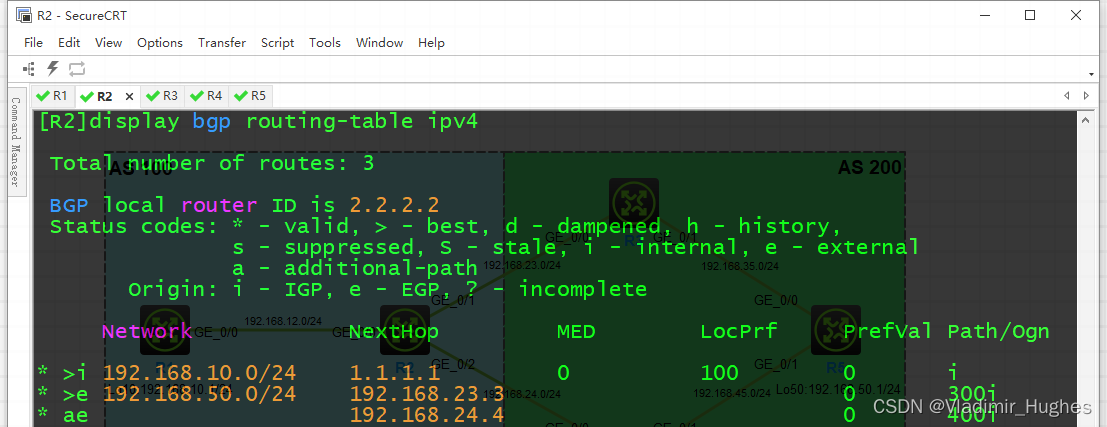Click the Path/Ogn column header
1107x427 pixels.
click(x=998, y=331)
